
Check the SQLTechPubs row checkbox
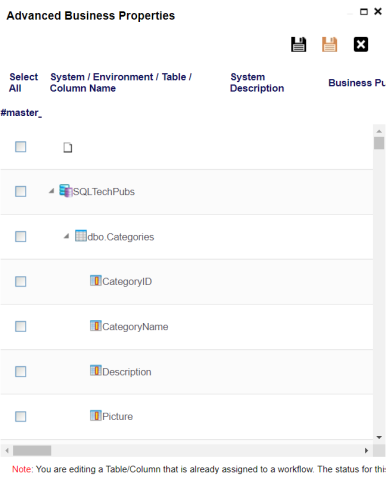(x=21, y=191)
